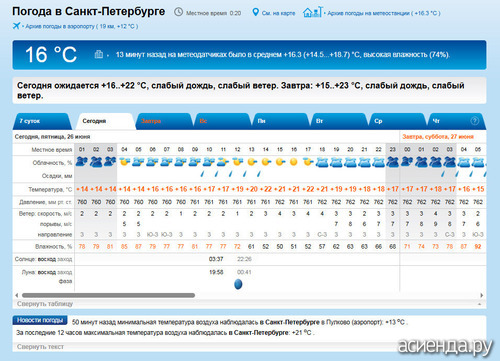
Task: Click the Сегодня, пятница, 26 июня header
Action: coord(52,137)
